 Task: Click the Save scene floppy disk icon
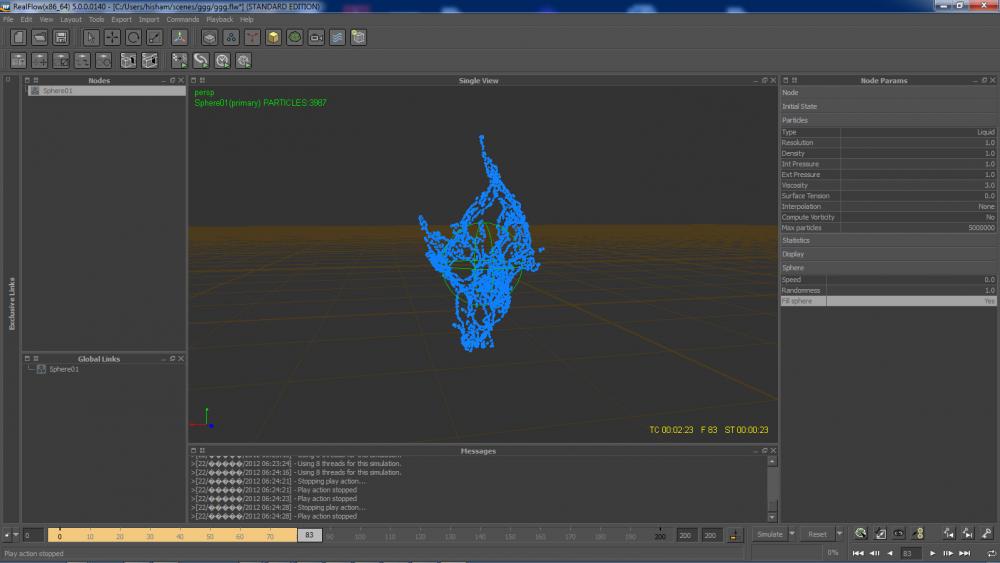tap(61, 37)
